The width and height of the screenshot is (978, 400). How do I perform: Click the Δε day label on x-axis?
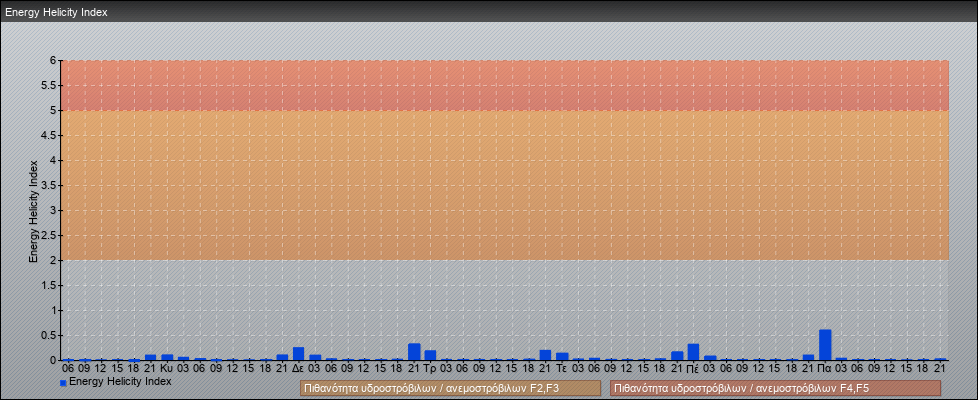pos(298,369)
